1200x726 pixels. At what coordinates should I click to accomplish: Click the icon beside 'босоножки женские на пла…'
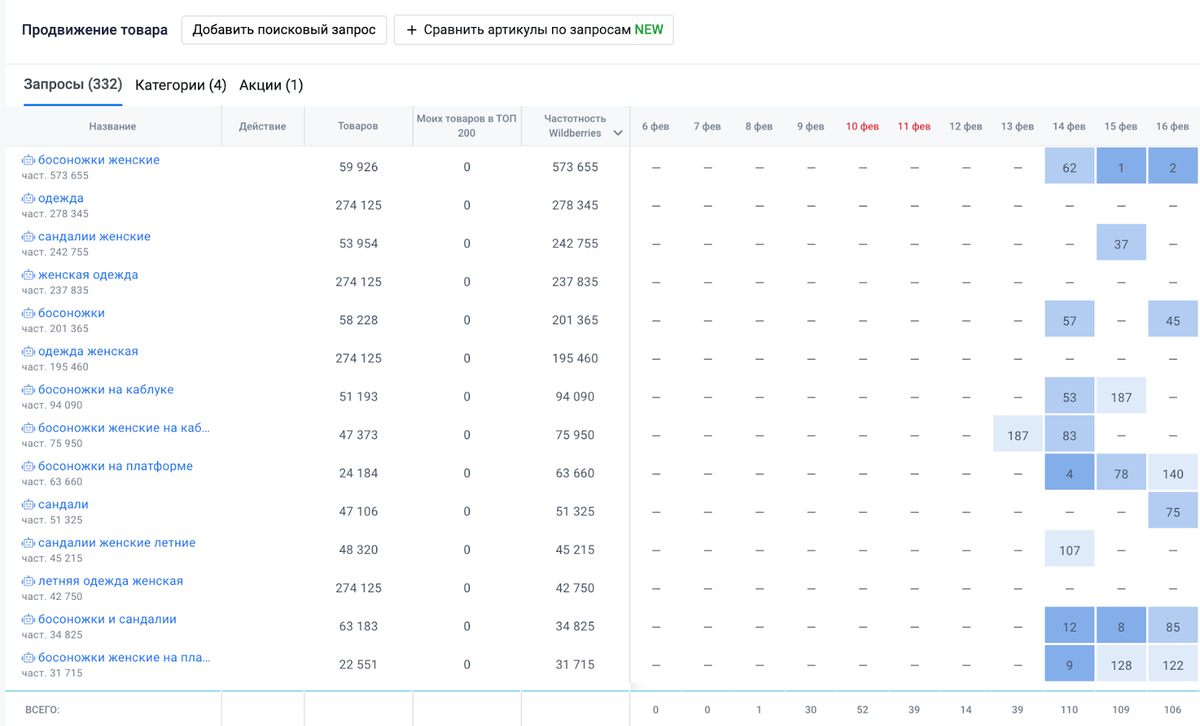[x=28, y=658]
